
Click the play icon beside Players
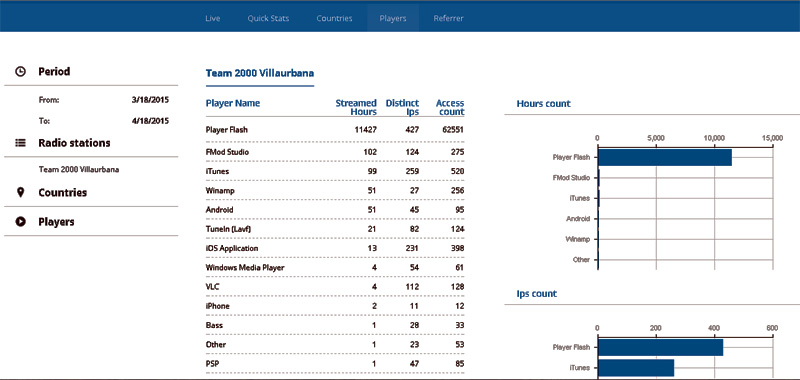20,222
